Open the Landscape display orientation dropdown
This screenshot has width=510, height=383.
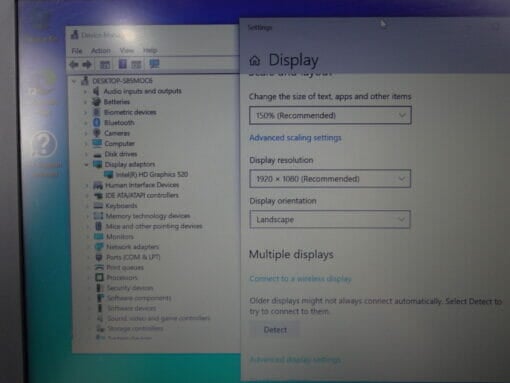330,219
